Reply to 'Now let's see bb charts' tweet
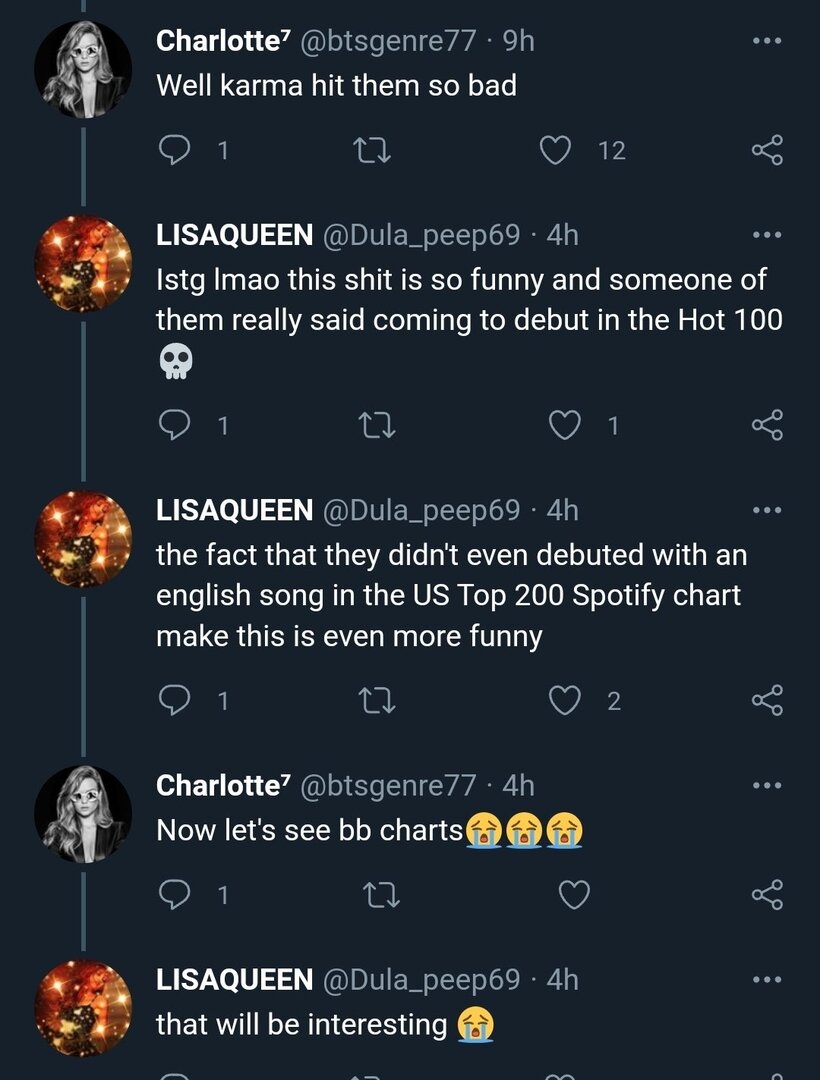Viewport: 820px width, 1080px height. click(x=174, y=895)
